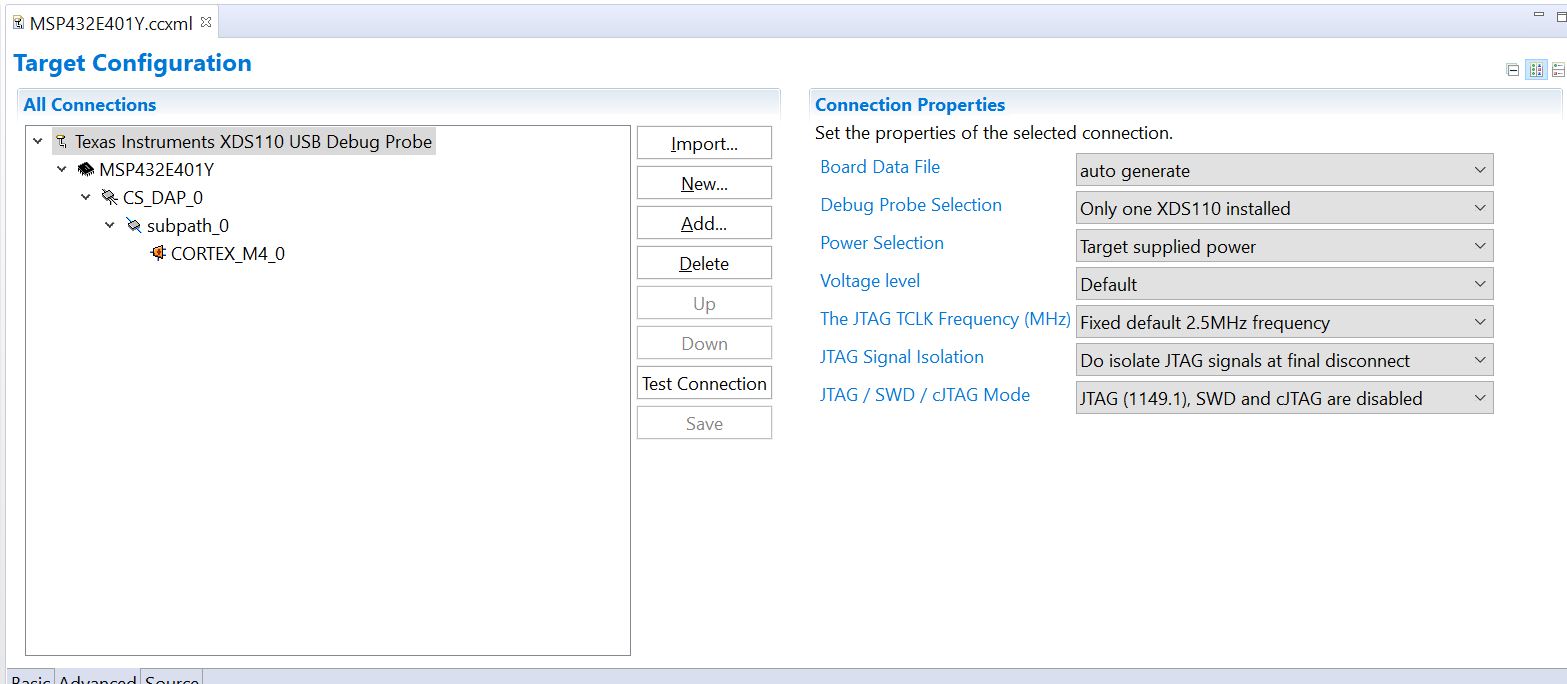The width and height of the screenshot is (1567, 684).
Task: Switch to the Source tab
Action: [171, 679]
